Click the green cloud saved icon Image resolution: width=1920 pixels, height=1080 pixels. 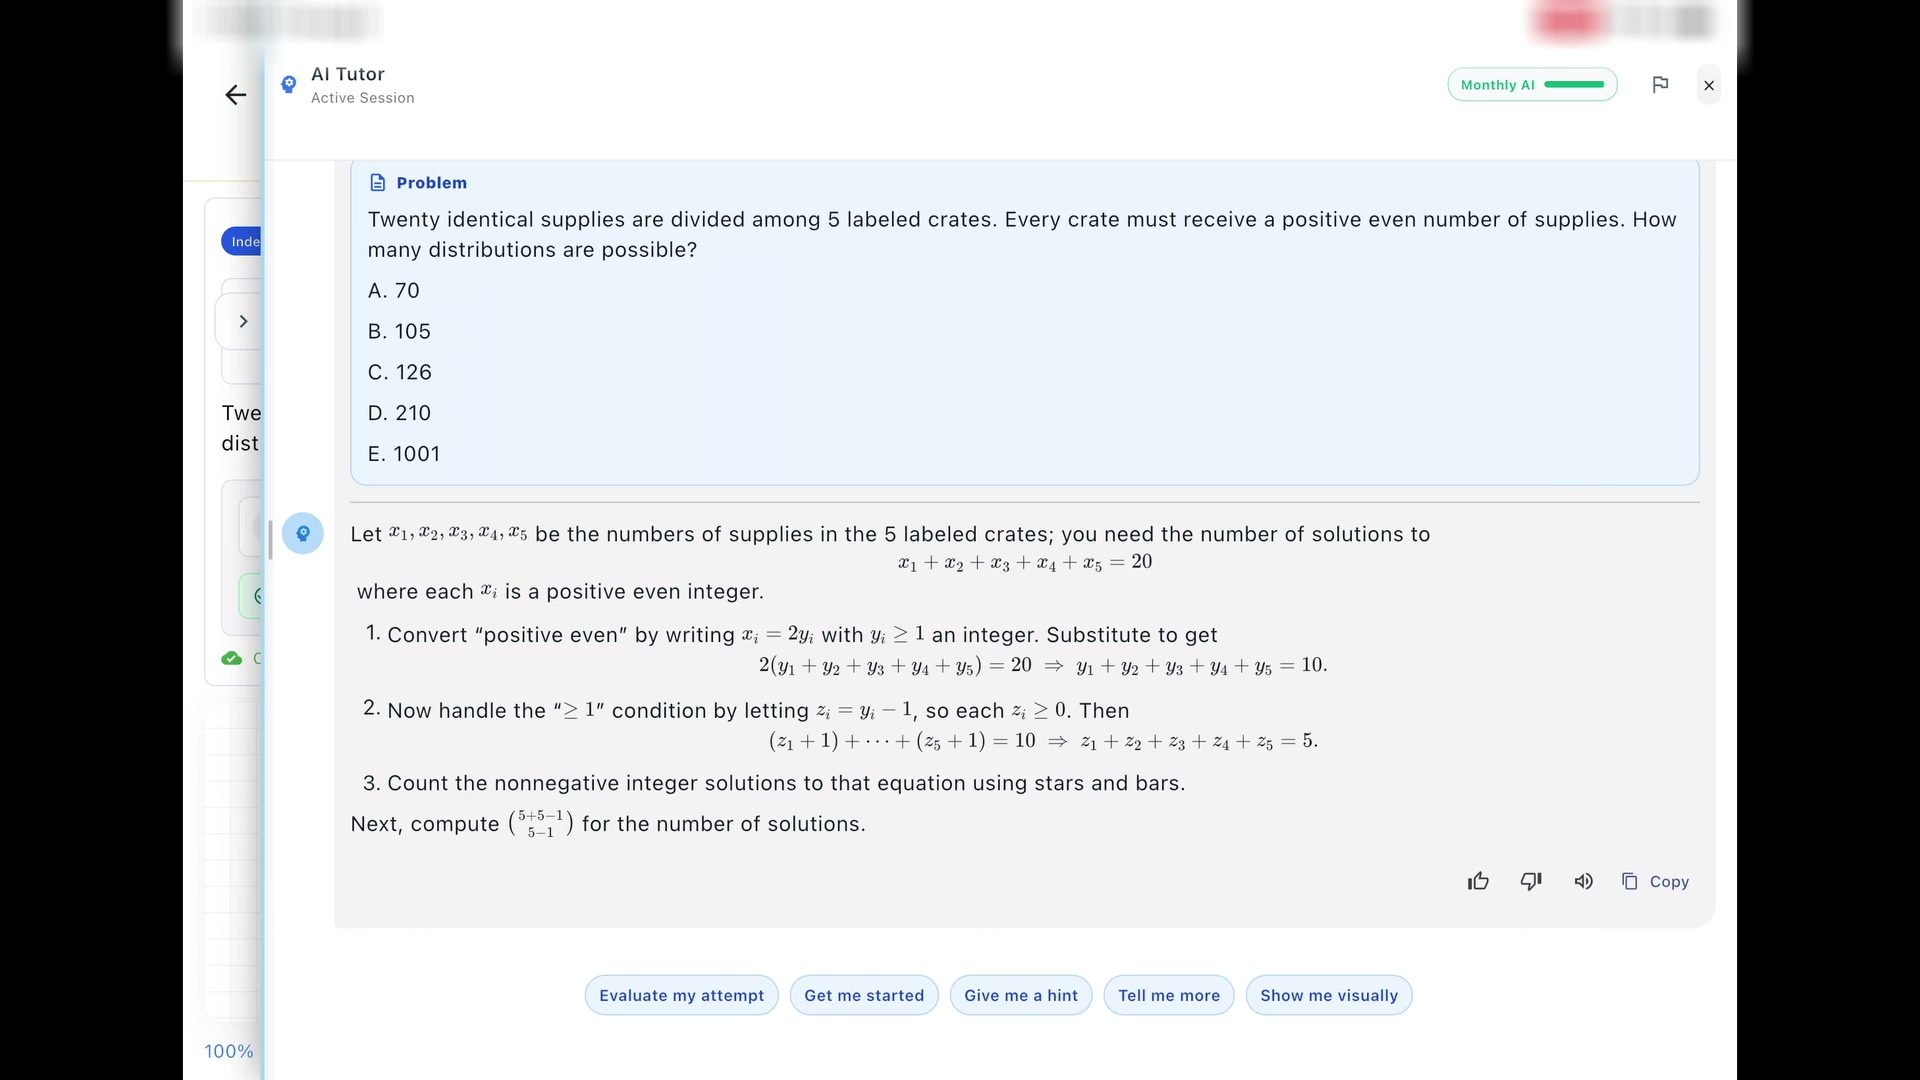tap(232, 658)
